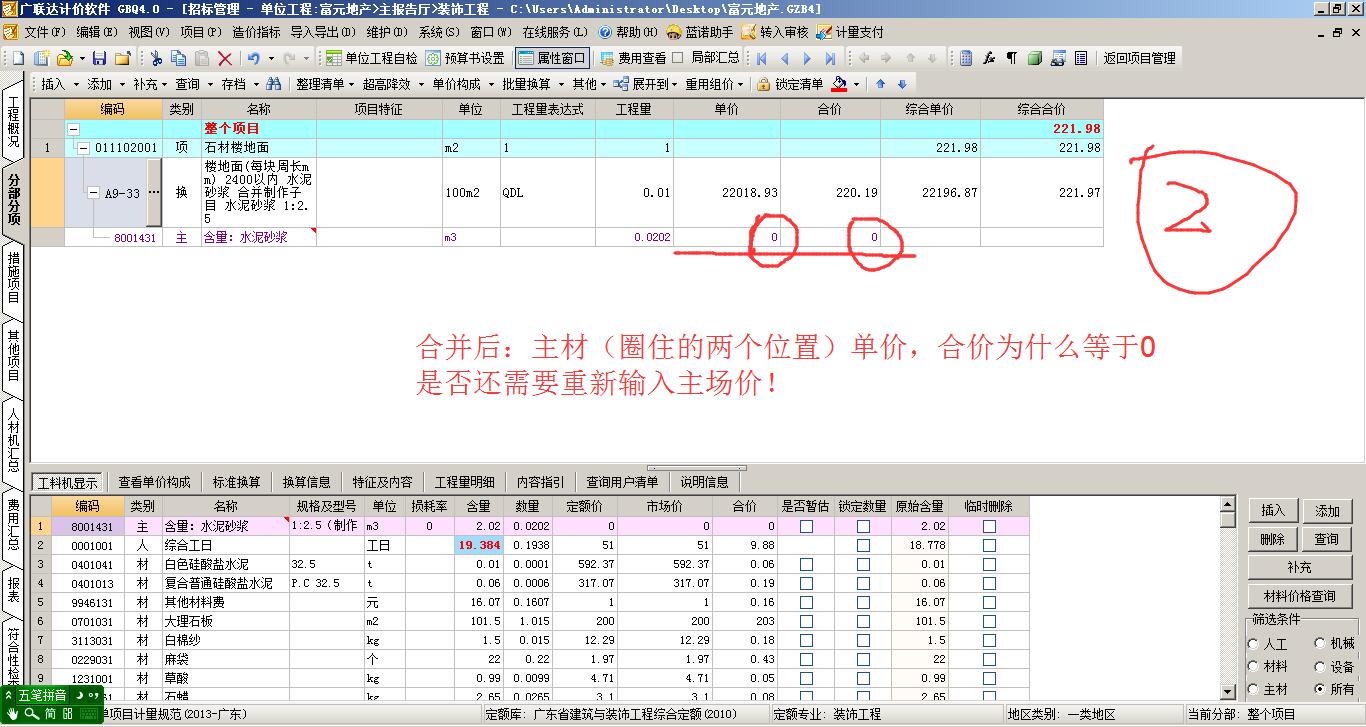
Task: Click the Copy icon in the toolbar
Action: [x=180, y=59]
